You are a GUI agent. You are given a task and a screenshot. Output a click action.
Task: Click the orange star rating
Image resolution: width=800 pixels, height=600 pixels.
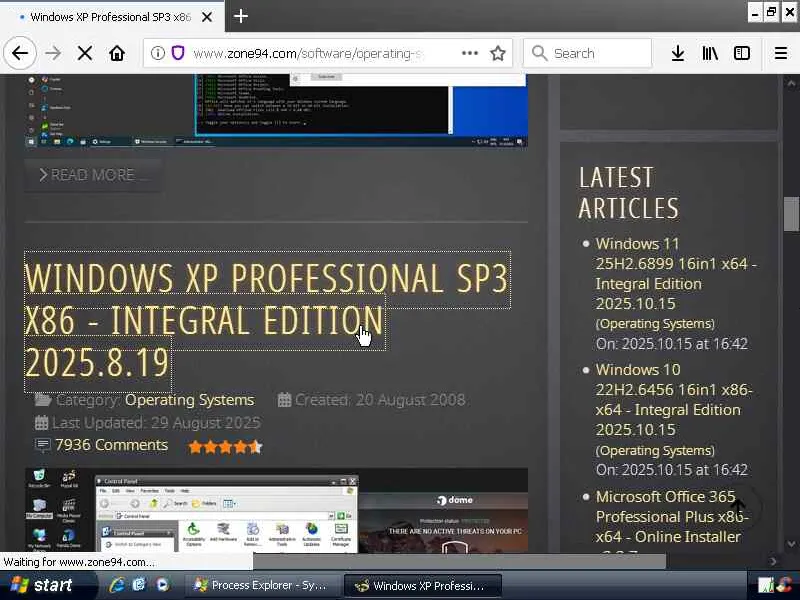[225, 447]
